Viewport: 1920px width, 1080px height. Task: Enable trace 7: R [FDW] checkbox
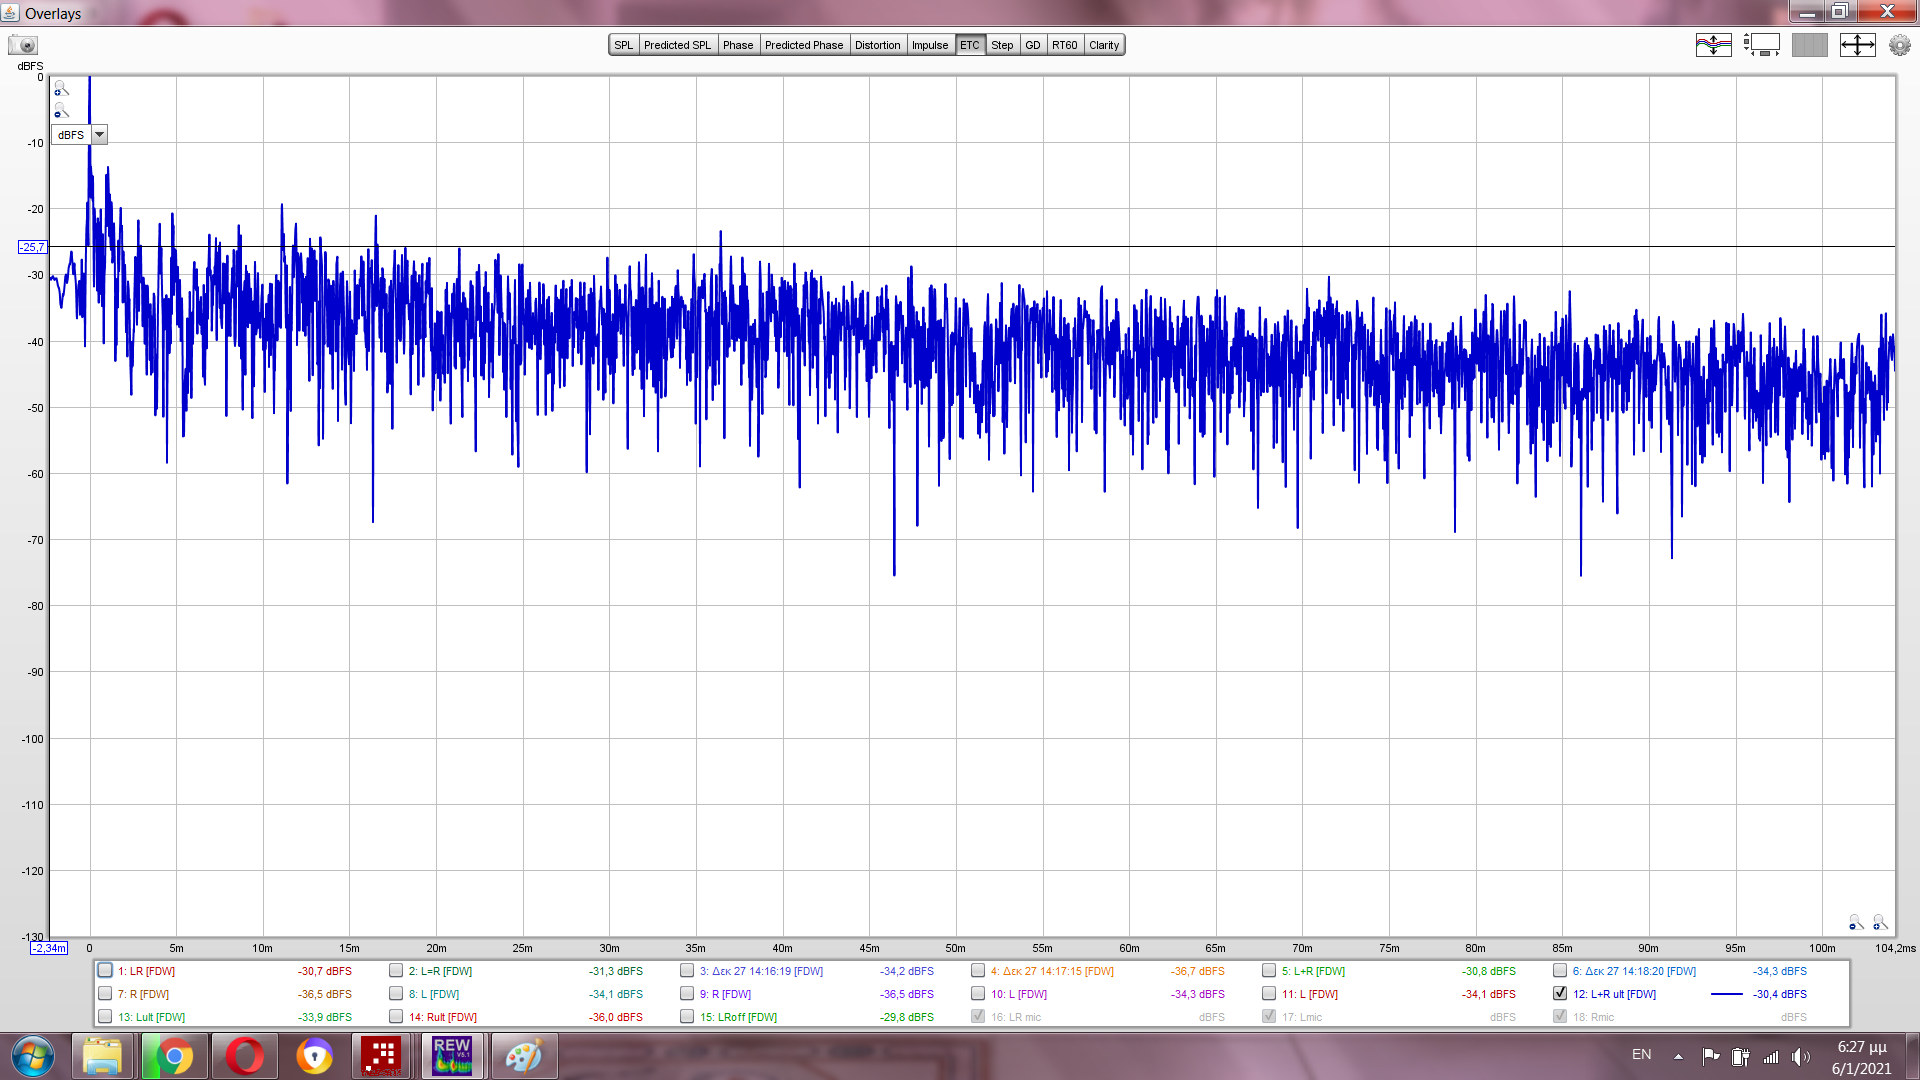105,994
